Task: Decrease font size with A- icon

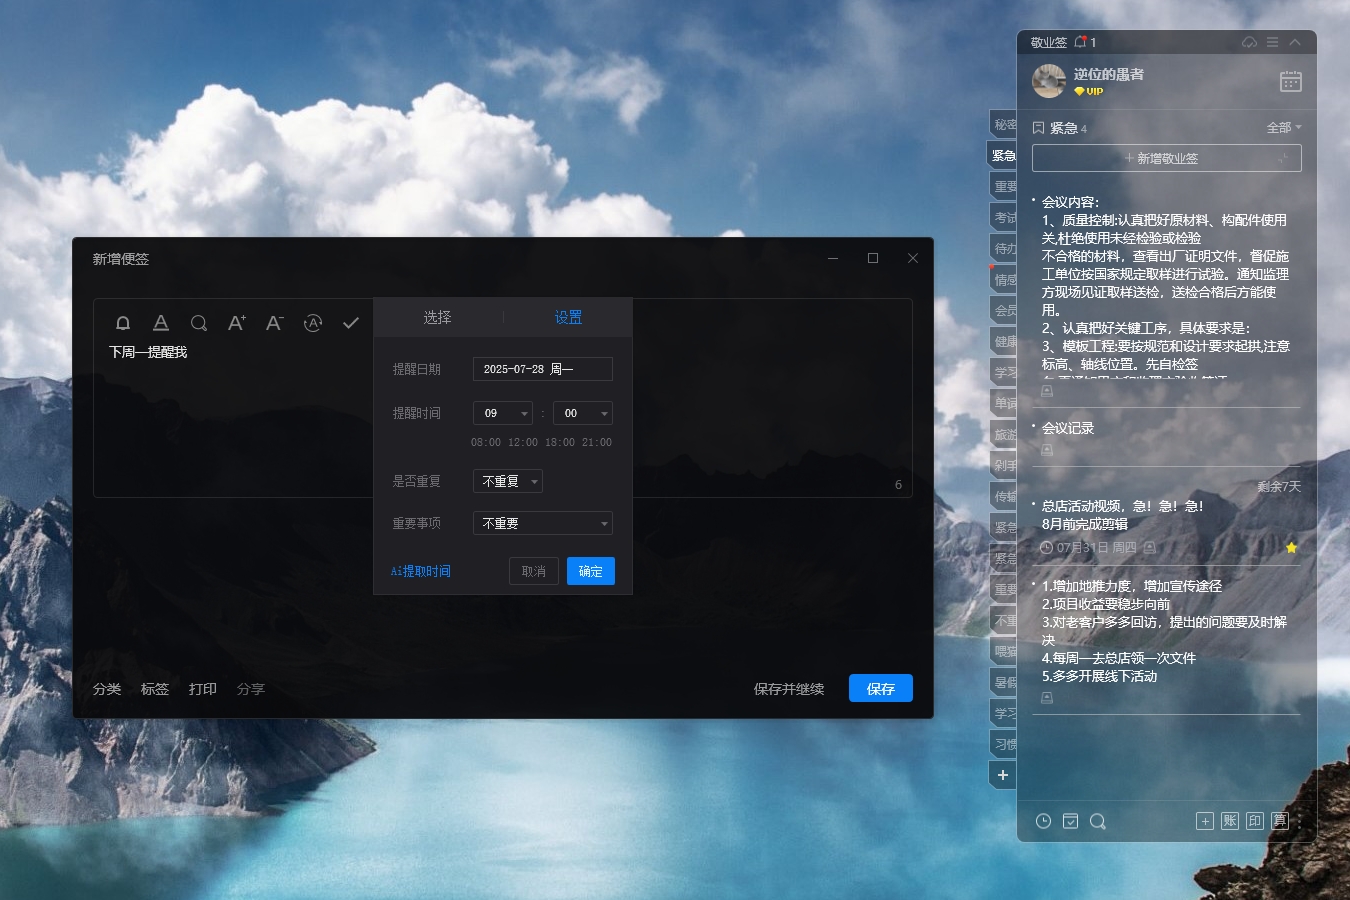Action: [274, 323]
